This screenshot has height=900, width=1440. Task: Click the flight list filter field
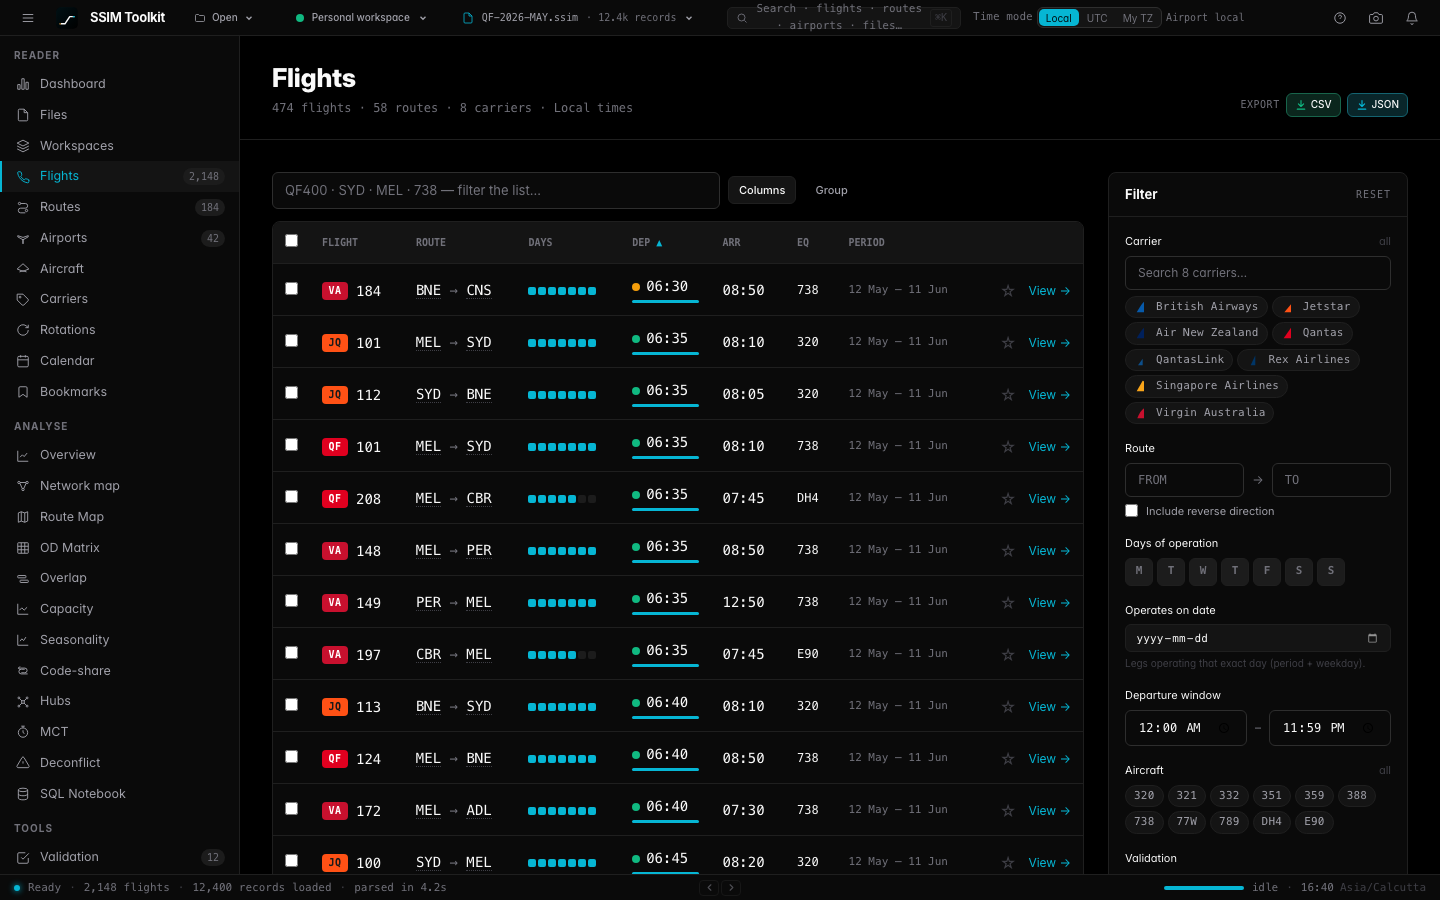tap(496, 191)
